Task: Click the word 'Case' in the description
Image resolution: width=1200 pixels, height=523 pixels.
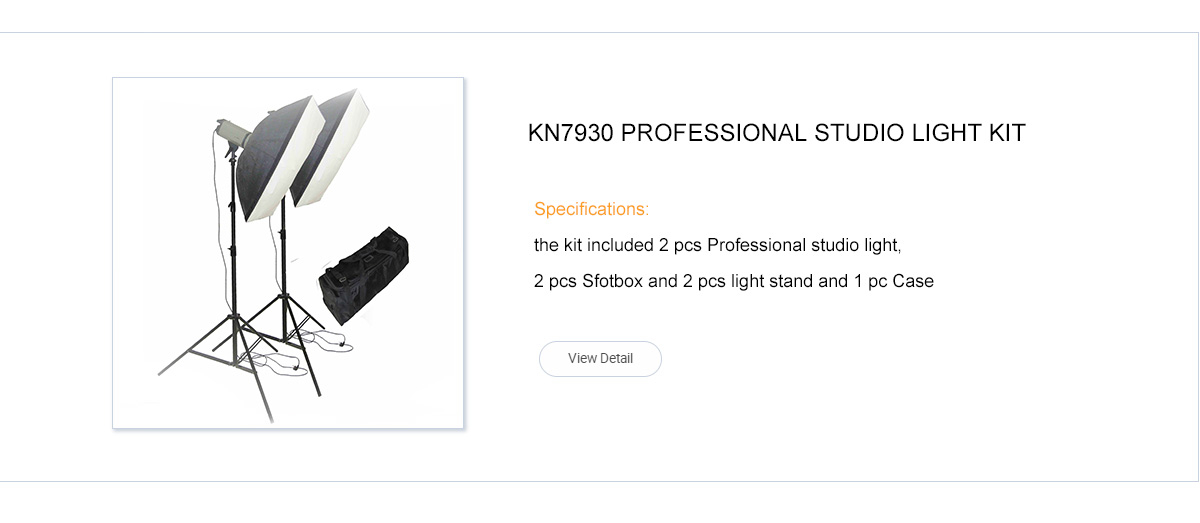Action: click(x=912, y=281)
